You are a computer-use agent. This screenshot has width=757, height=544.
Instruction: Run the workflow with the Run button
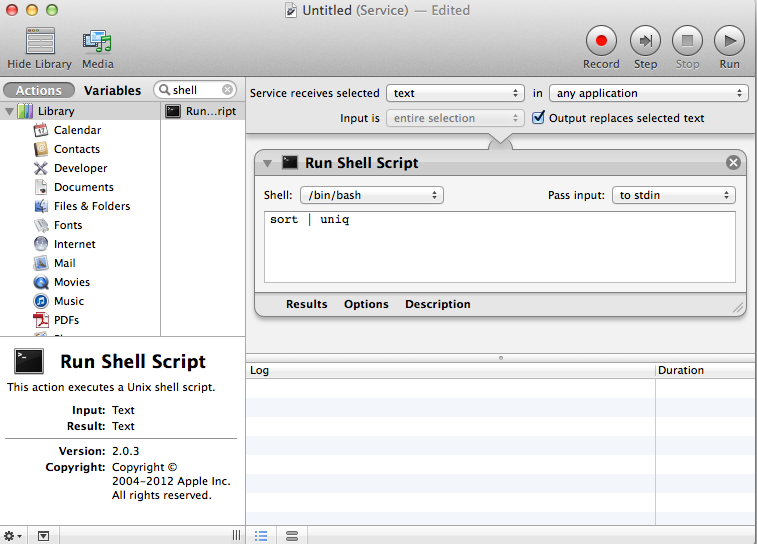(729, 41)
